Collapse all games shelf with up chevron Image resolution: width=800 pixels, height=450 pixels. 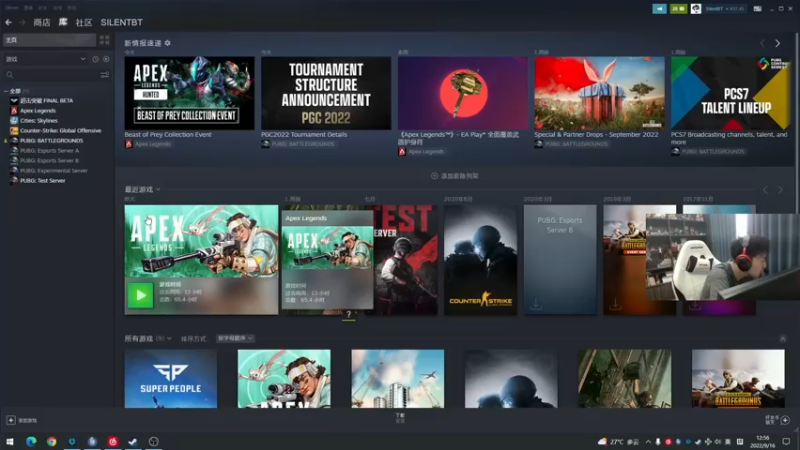pos(783,339)
